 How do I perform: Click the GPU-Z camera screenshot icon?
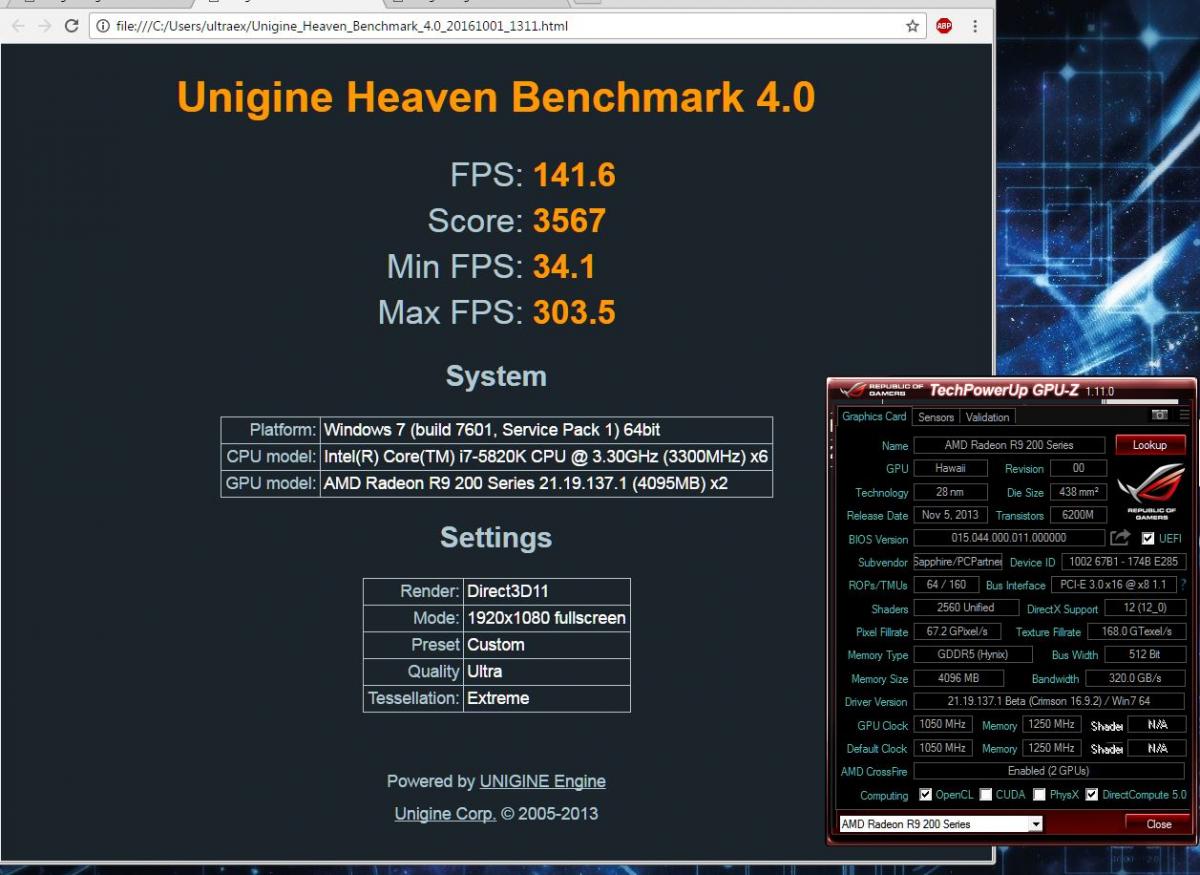1159,414
